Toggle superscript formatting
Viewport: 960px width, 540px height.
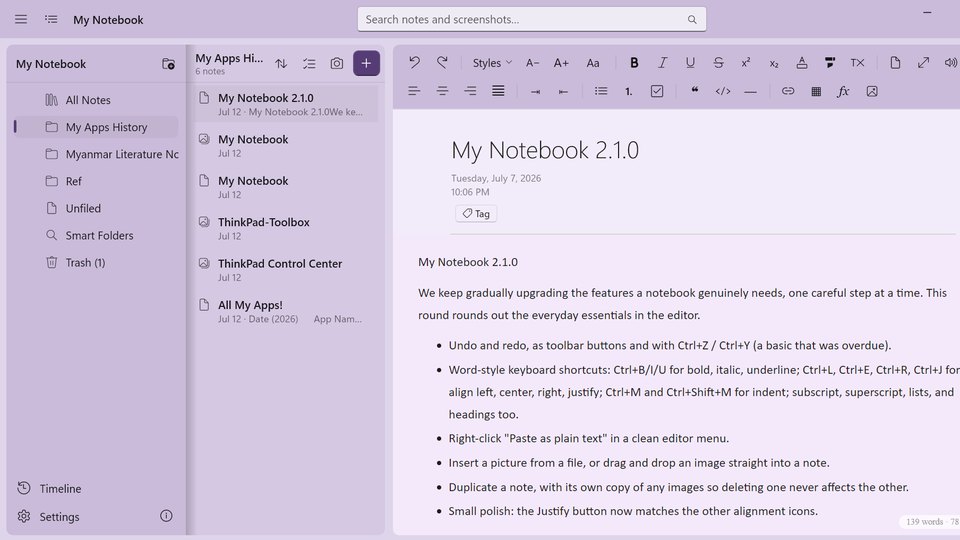pos(746,62)
